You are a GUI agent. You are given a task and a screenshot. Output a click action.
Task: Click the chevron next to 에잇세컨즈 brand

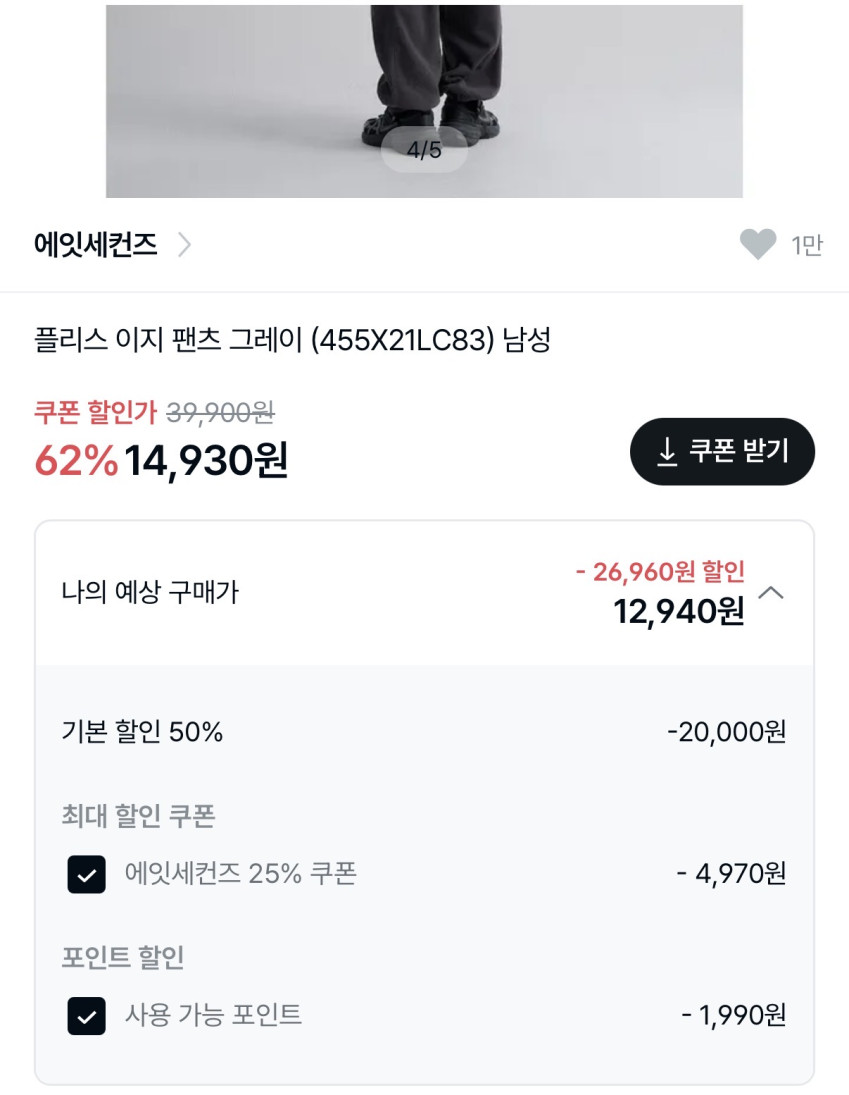[x=184, y=245]
